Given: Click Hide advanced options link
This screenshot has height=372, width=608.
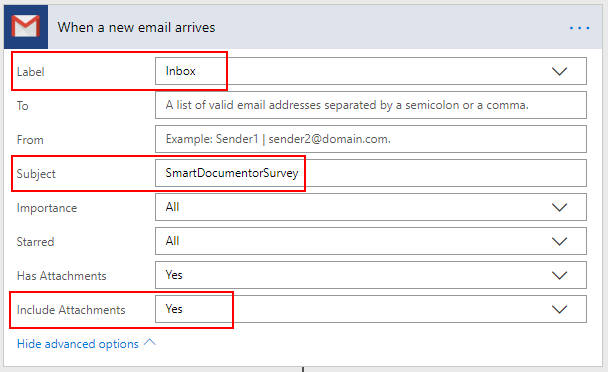Looking at the screenshot, I should (78, 344).
